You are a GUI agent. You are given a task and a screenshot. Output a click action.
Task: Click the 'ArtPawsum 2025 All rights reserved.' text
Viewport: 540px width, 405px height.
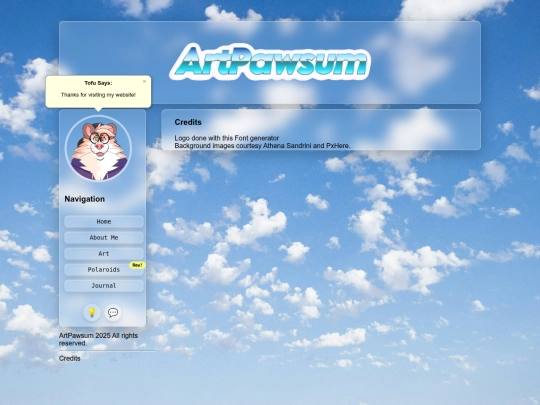coord(98,339)
